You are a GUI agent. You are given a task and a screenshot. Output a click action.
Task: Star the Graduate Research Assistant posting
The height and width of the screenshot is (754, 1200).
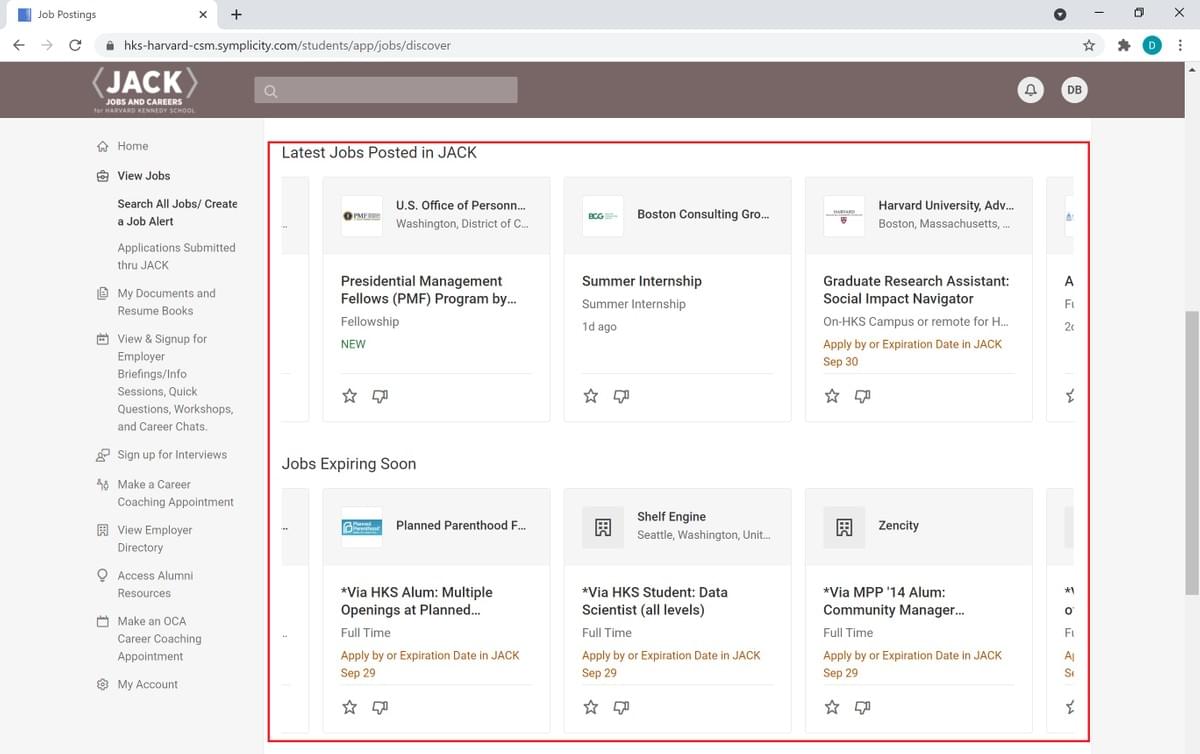[832, 396]
